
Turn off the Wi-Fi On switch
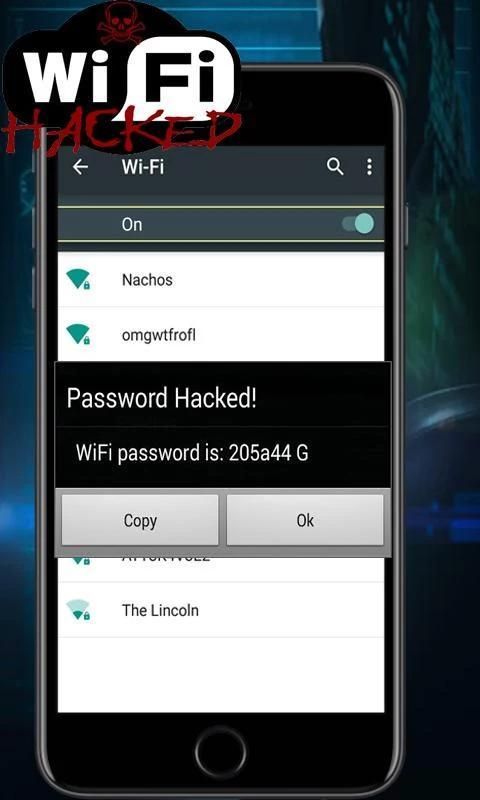[x=358, y=224]
